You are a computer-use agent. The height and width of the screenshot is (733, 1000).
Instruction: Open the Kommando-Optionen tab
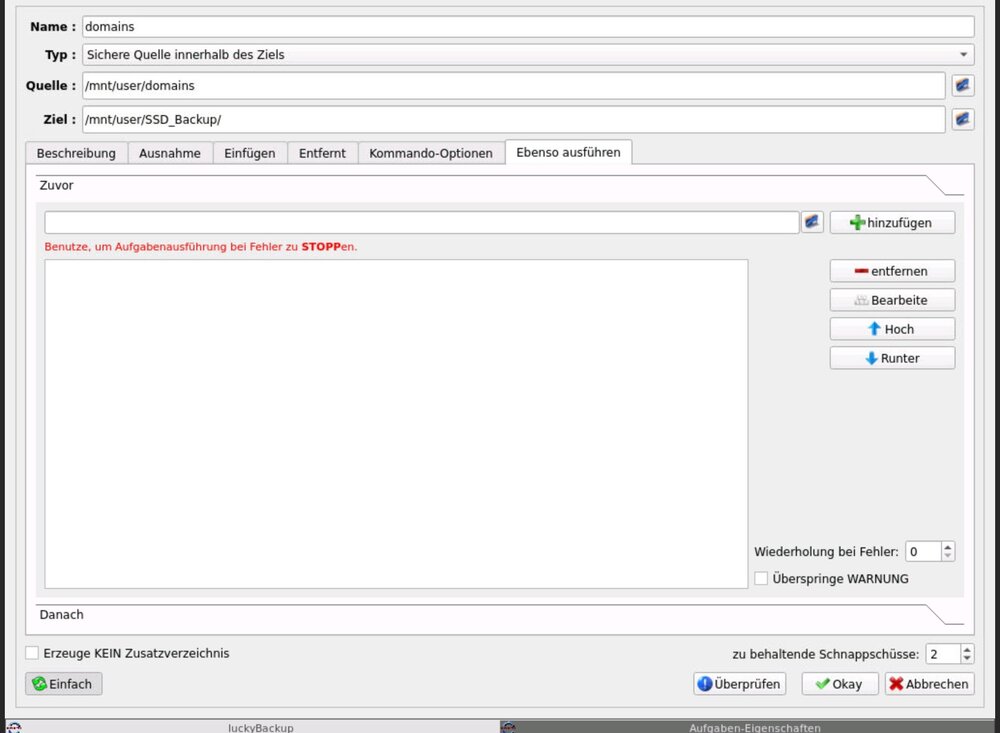tap(431, 153)
